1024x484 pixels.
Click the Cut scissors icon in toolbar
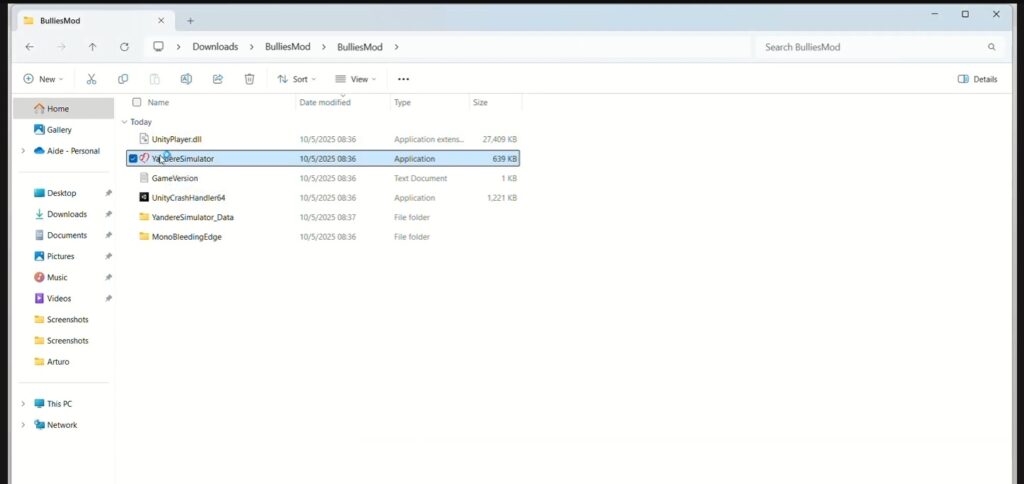click(x=91, y=79)
